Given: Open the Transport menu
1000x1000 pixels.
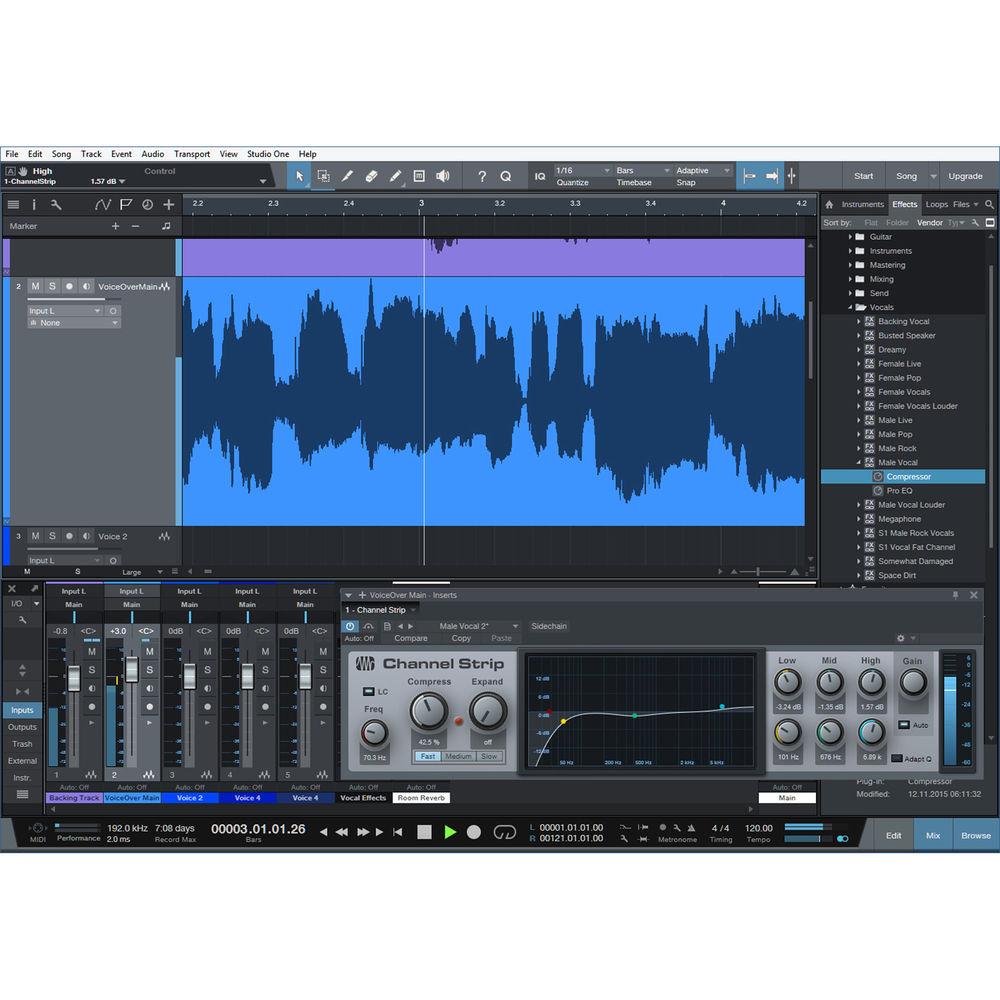Looking at the screenshot, I should tap(192, 153).
